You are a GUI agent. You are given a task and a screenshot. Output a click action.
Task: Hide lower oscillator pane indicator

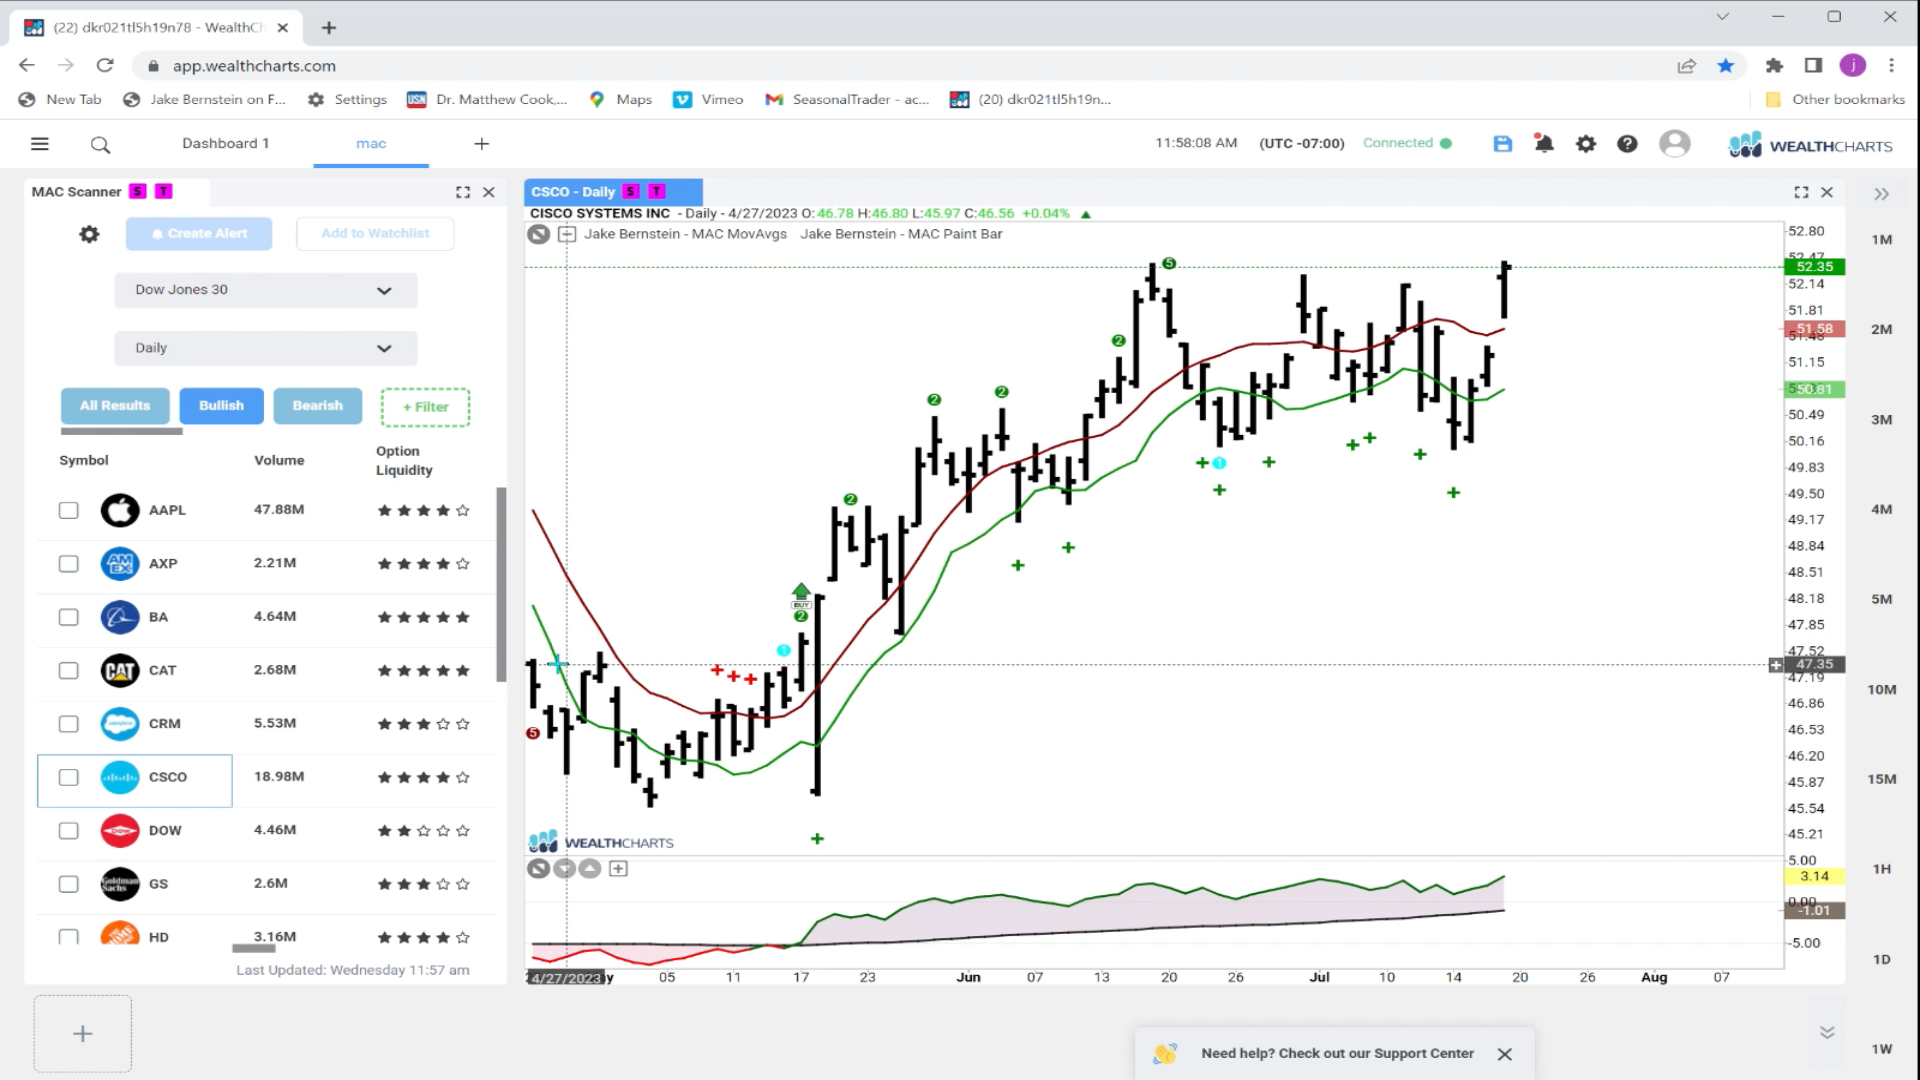(x=539, y=869)
